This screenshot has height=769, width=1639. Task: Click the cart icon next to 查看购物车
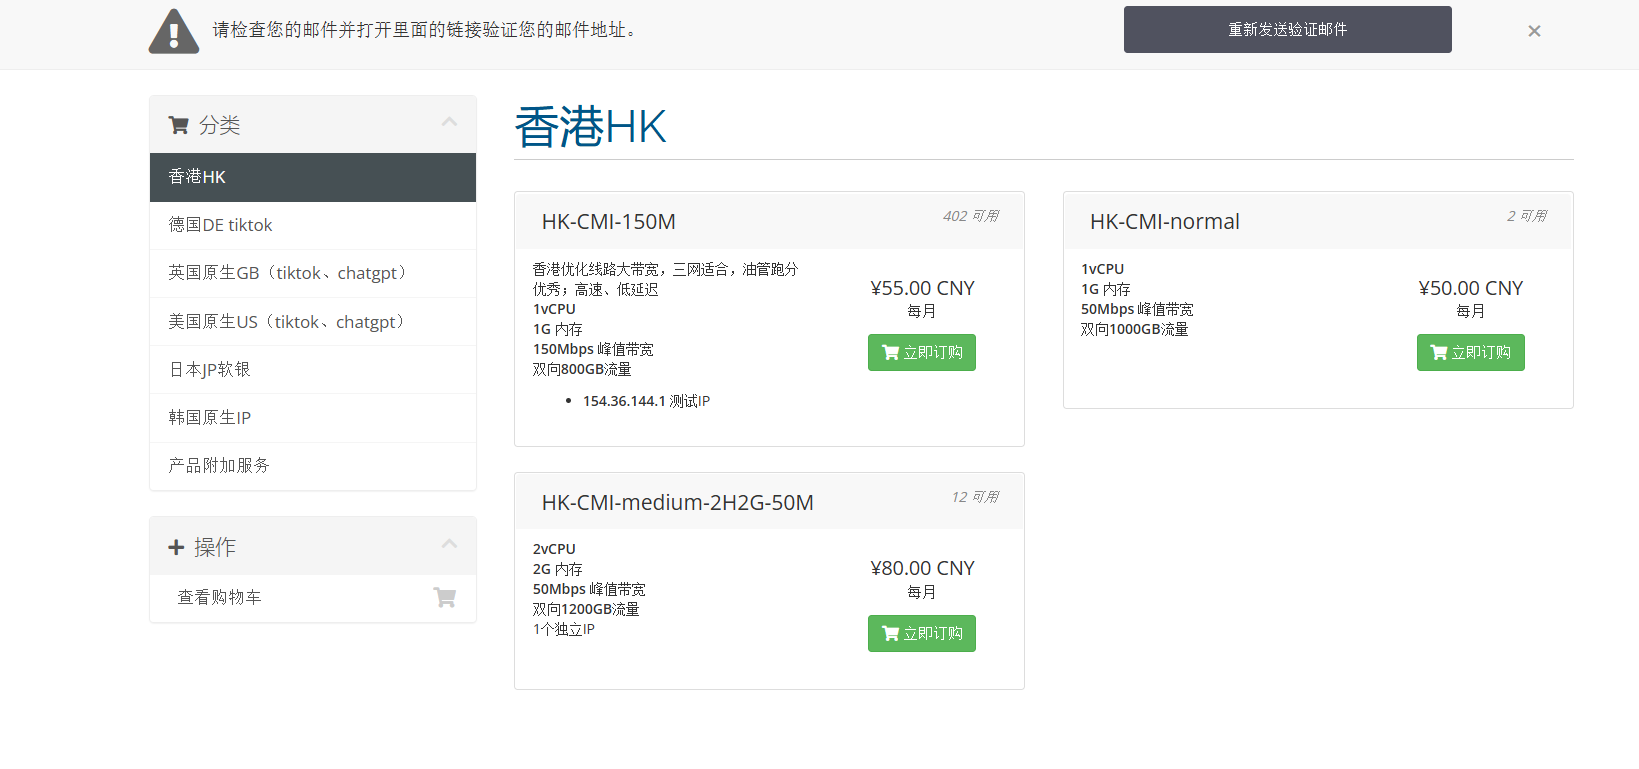coord(445,597)
